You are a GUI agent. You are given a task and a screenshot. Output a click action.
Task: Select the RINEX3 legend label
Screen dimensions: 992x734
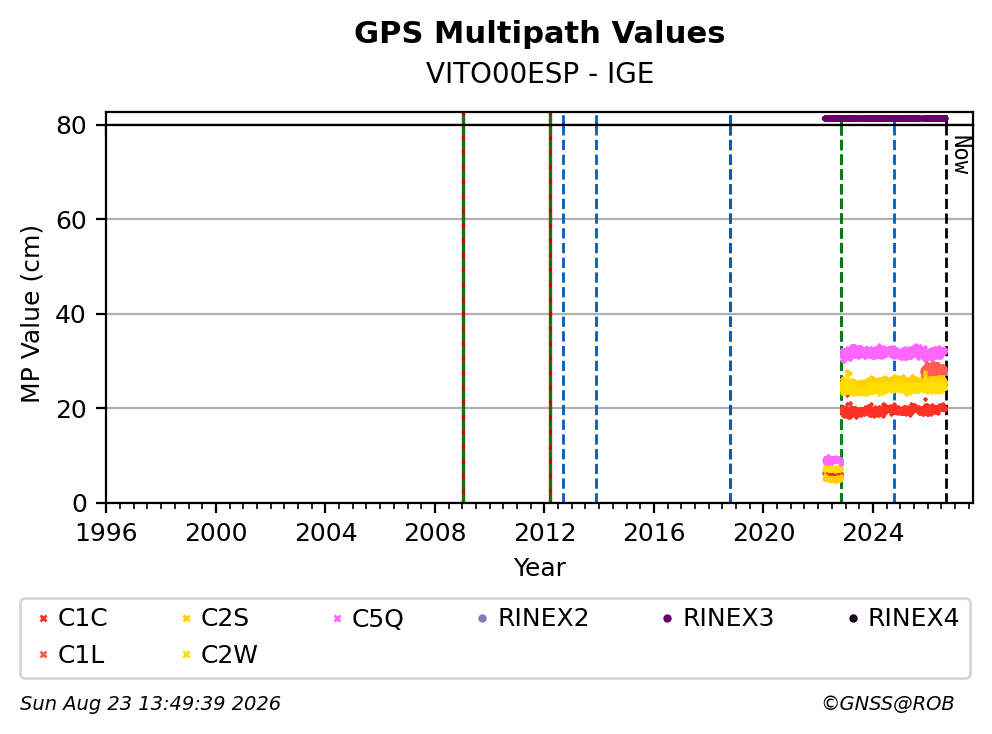point(728,618)
